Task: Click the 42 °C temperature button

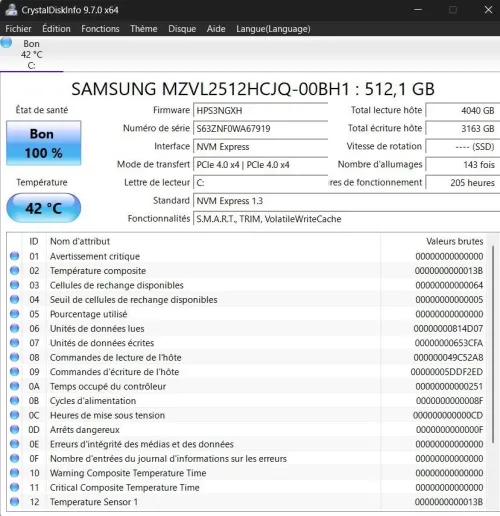Action: click(x=44, y=208)
